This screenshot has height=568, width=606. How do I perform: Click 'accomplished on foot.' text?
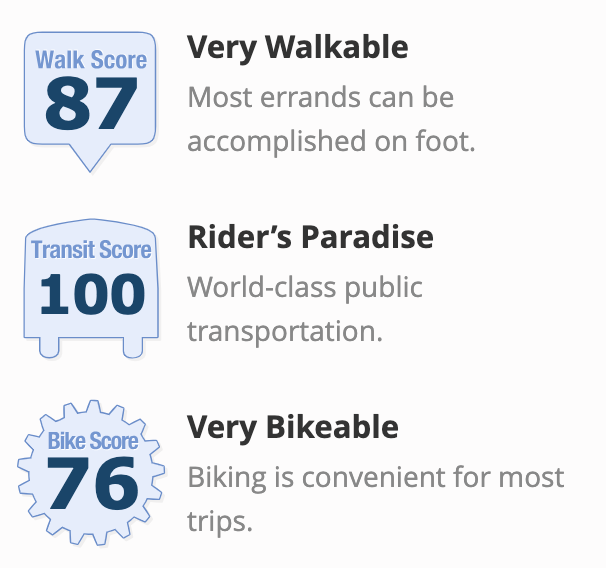331,141
